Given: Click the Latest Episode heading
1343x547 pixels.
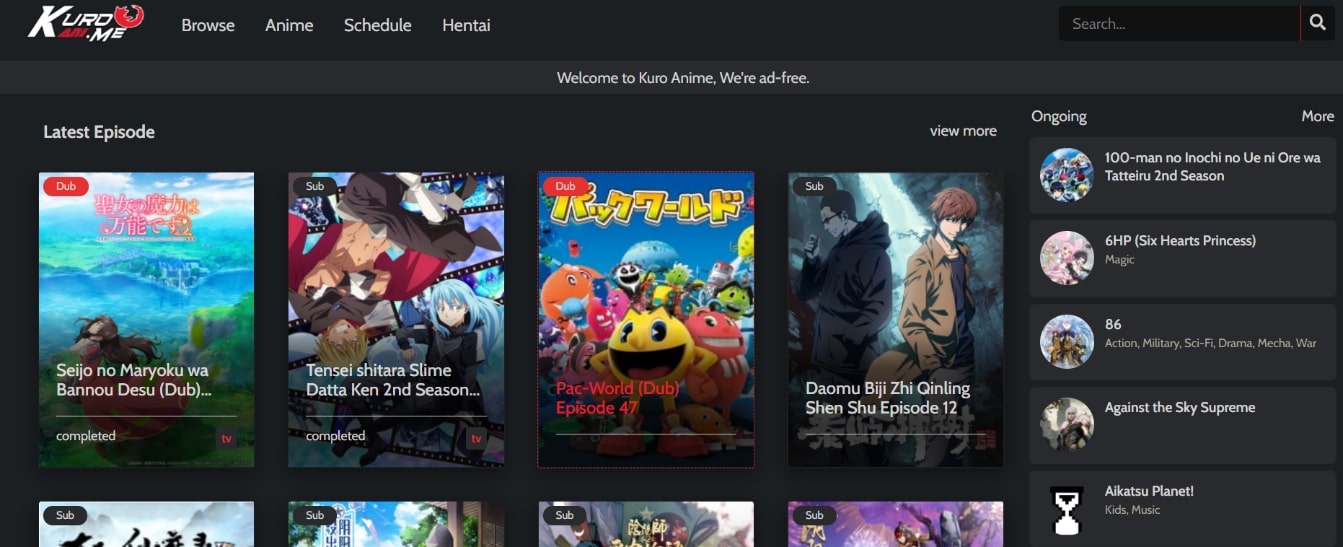Looking at the screenshot, I should point(99,132).
